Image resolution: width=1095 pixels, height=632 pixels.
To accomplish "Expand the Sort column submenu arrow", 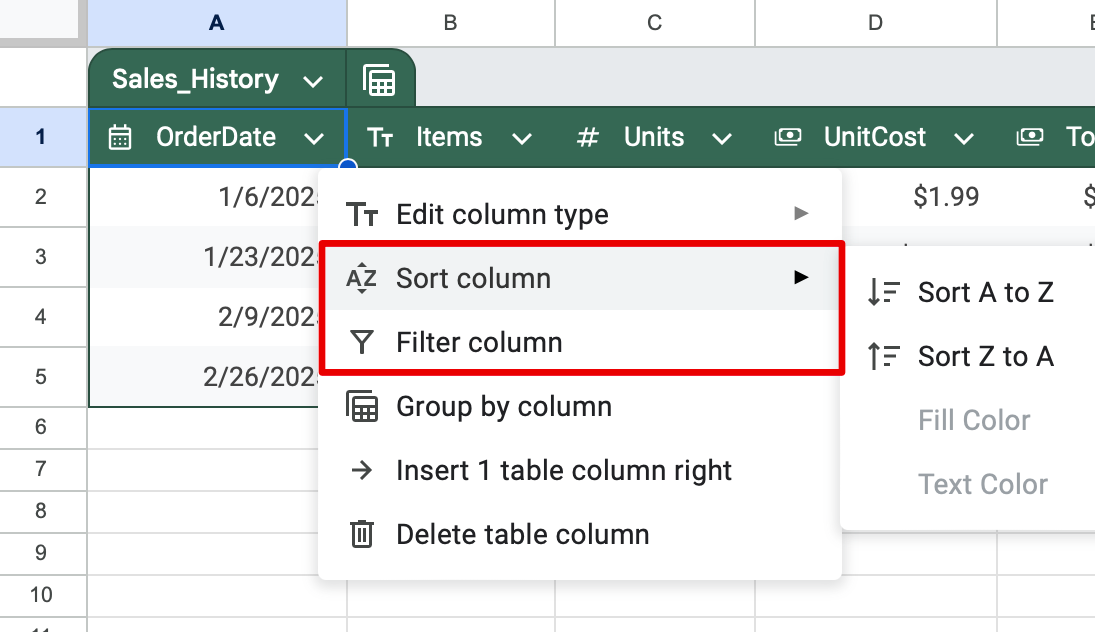I will click(802, 278).
